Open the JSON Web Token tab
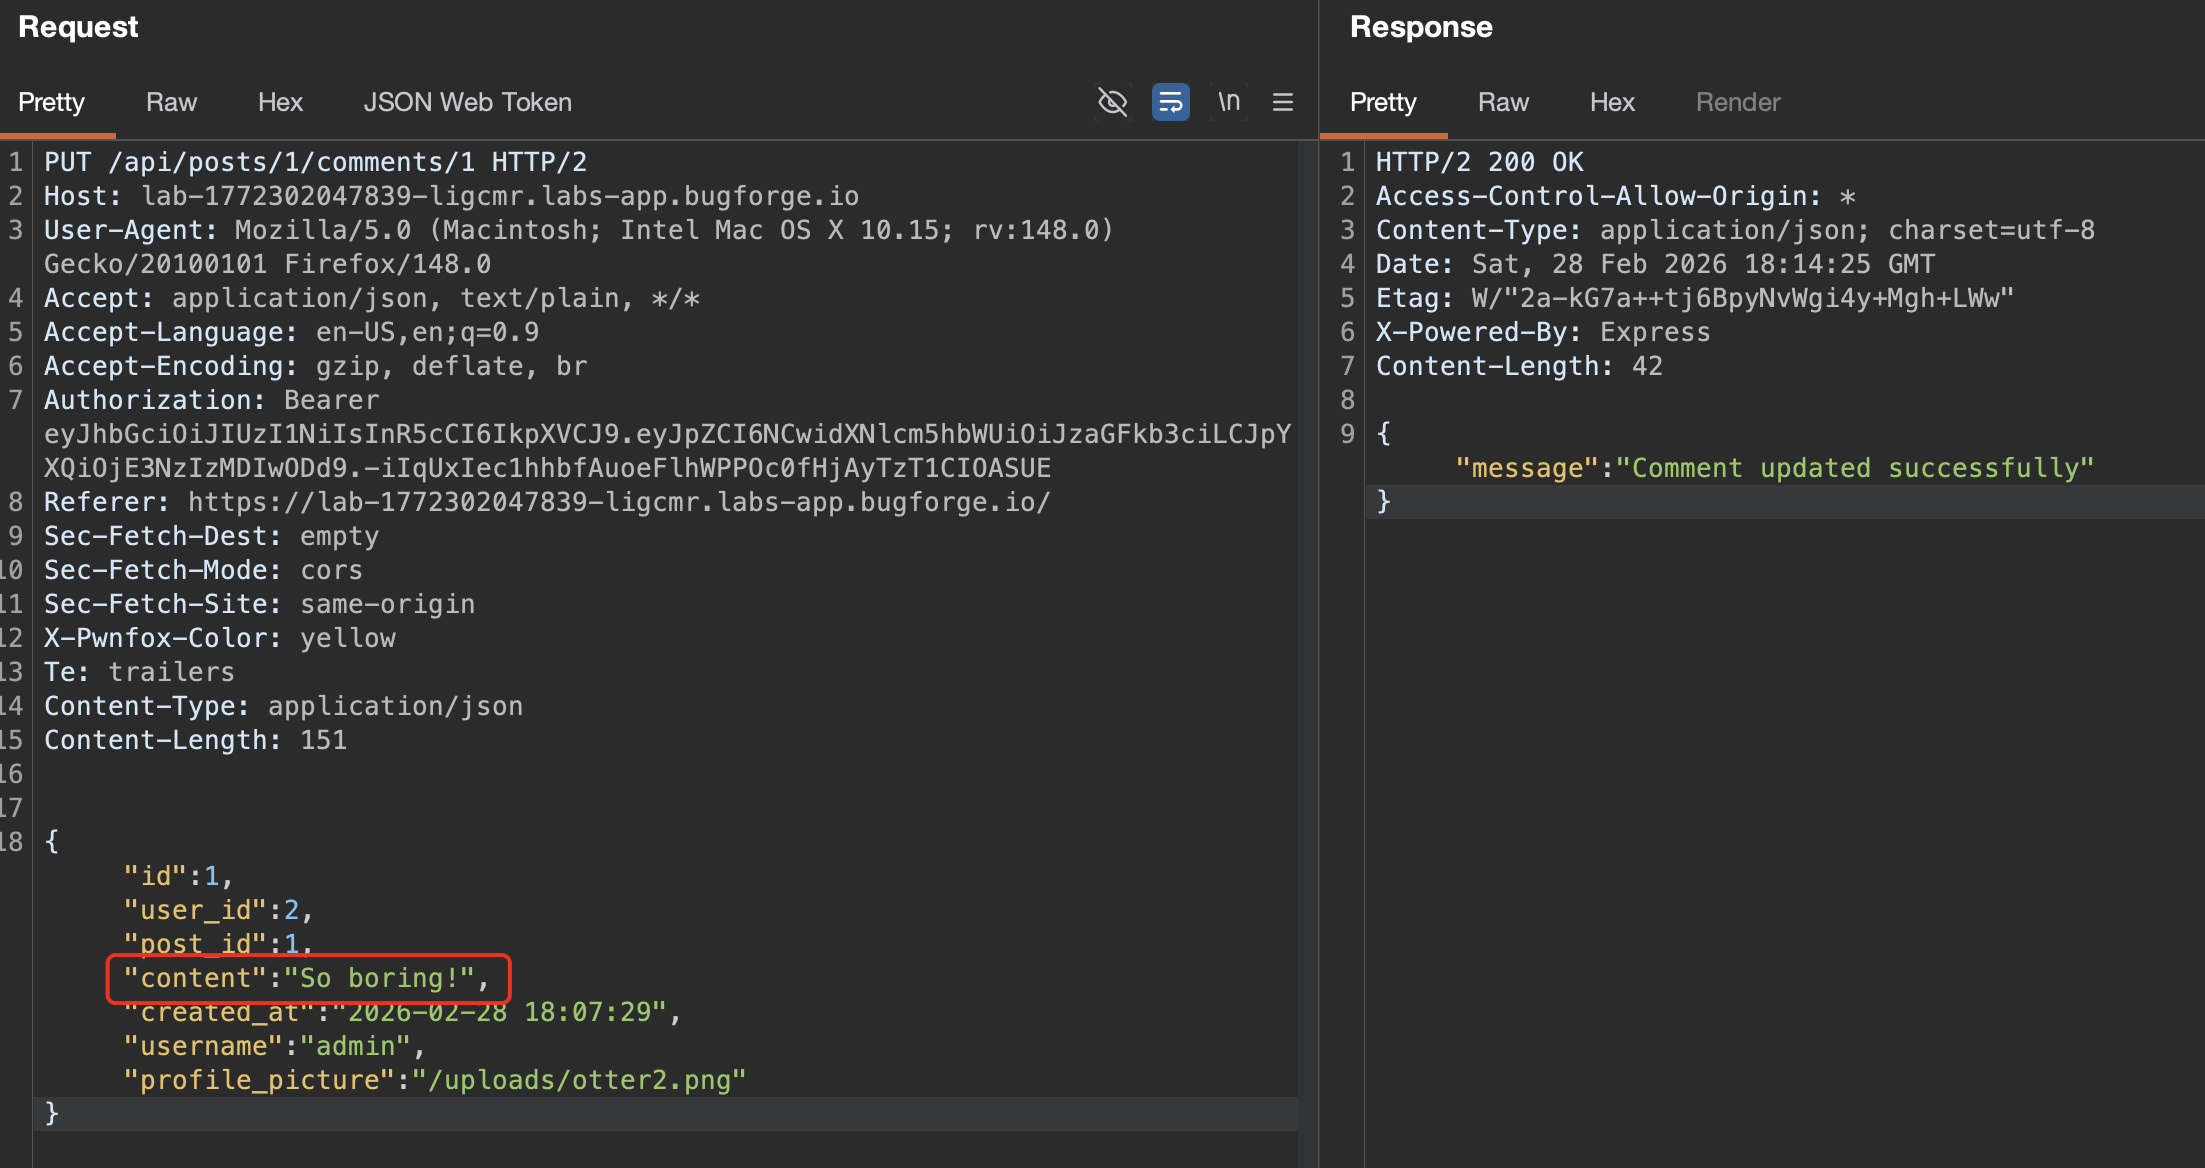The height and width of the screenshot is (1168, 2205). 467,102
